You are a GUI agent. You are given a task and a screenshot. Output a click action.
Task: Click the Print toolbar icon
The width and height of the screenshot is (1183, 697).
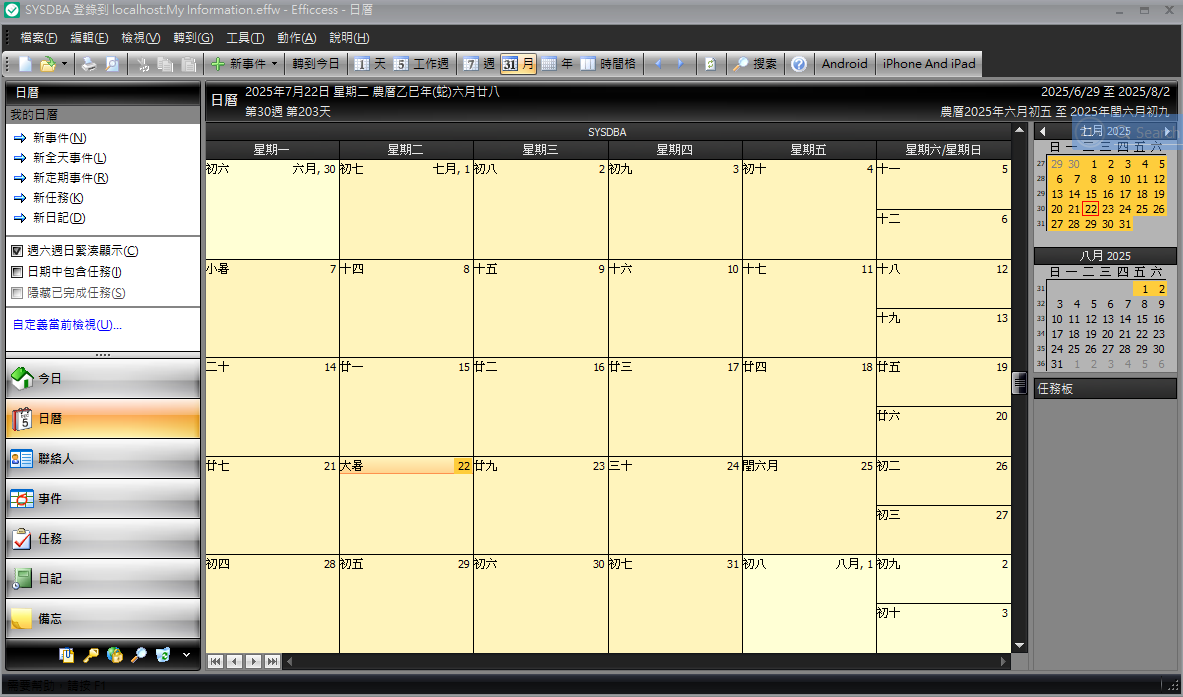(x=89, y=64)
